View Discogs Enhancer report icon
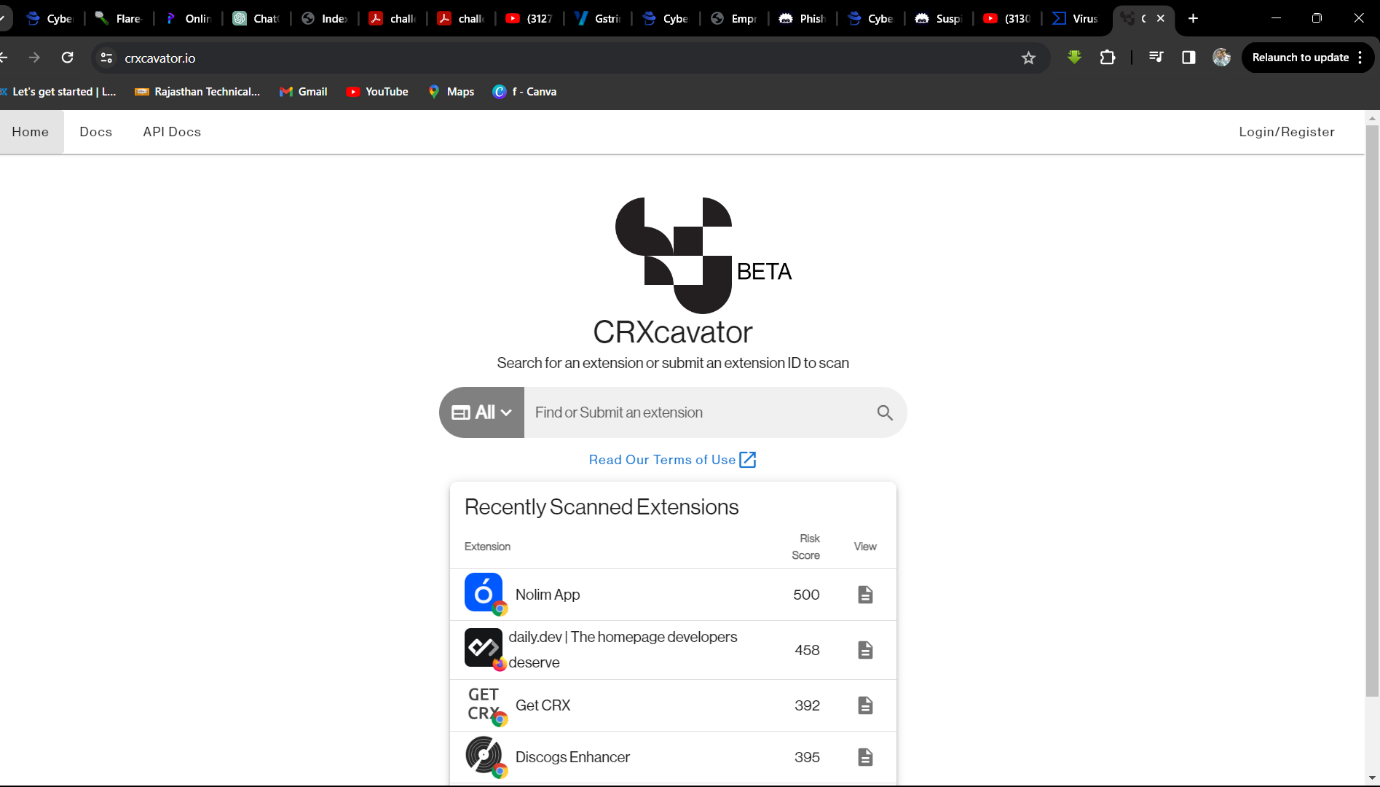The height and width of the screenshot is (787, 1380). [x=865, y=757]
